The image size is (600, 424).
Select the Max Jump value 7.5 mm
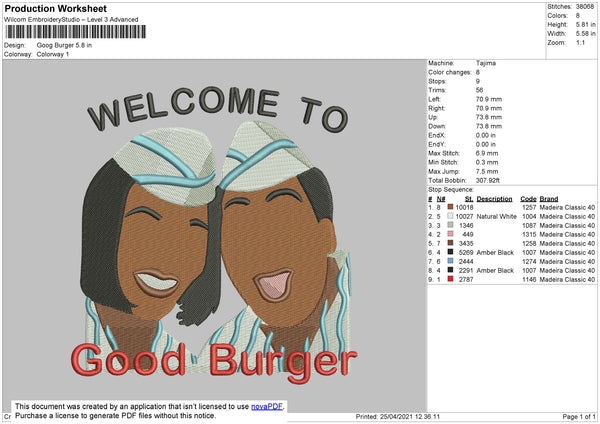(487, 171)
